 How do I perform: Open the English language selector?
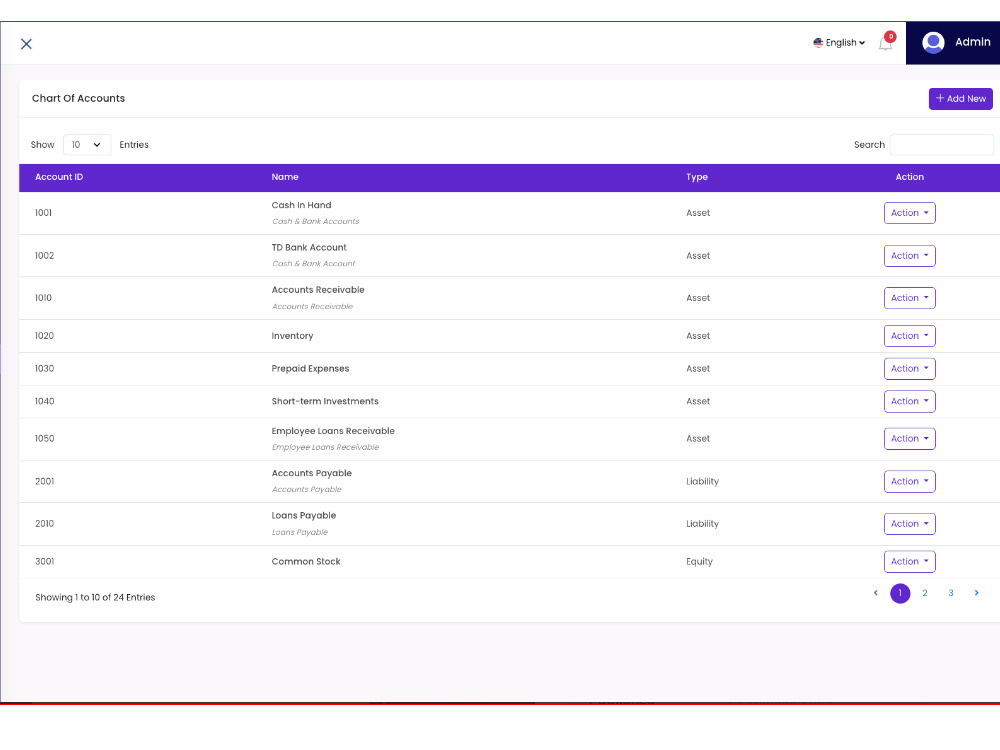coord(839,43)
